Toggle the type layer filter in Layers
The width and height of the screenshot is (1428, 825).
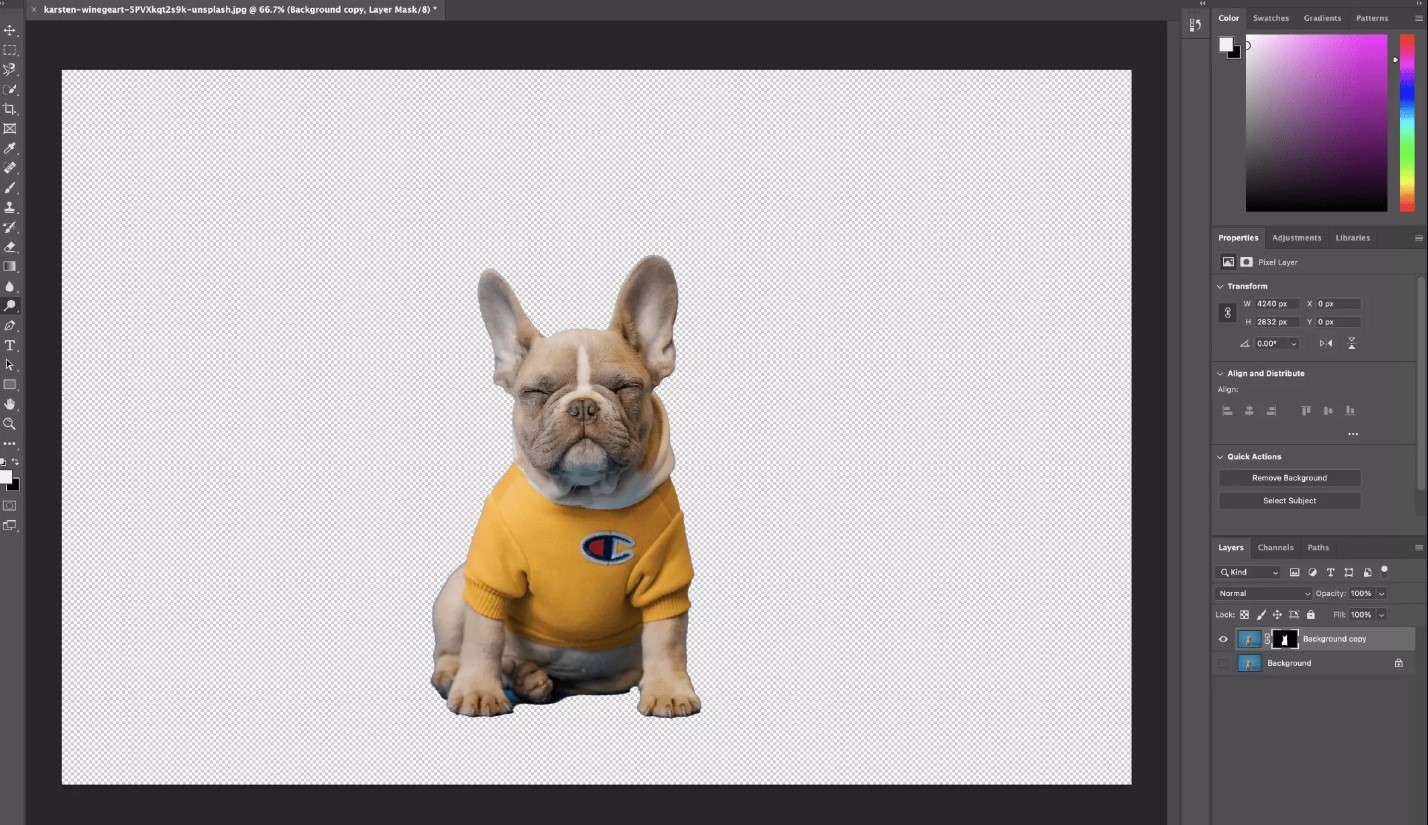tap(1330, 572)
